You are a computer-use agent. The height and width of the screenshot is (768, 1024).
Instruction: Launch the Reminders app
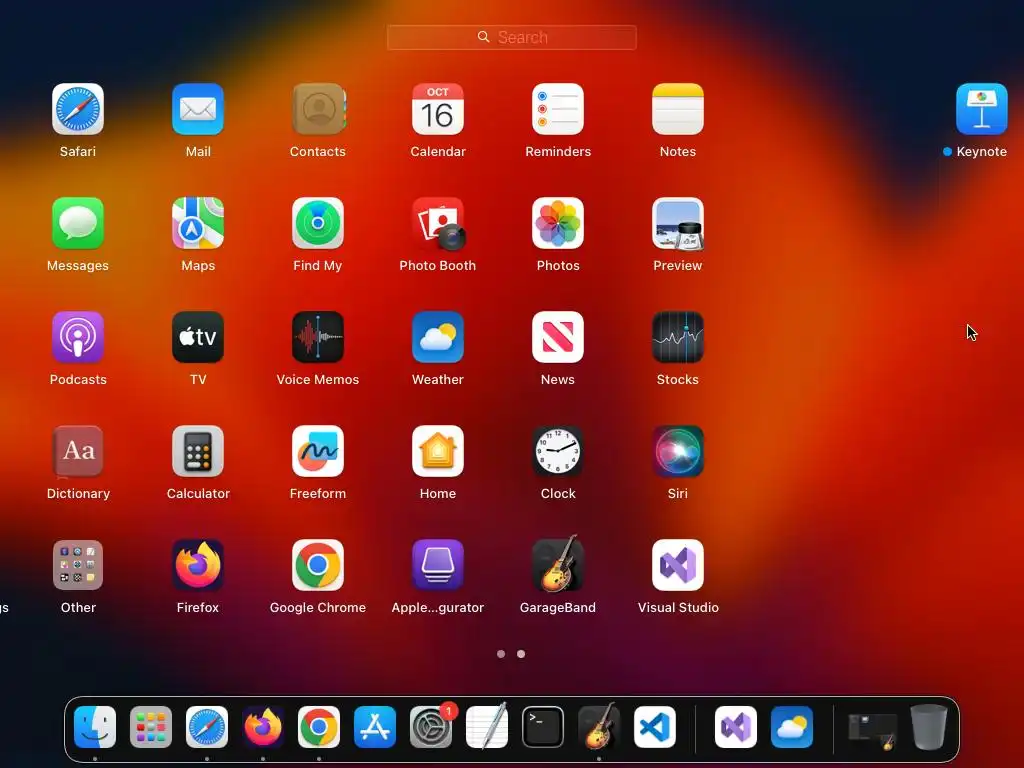(x=558, y=109)
